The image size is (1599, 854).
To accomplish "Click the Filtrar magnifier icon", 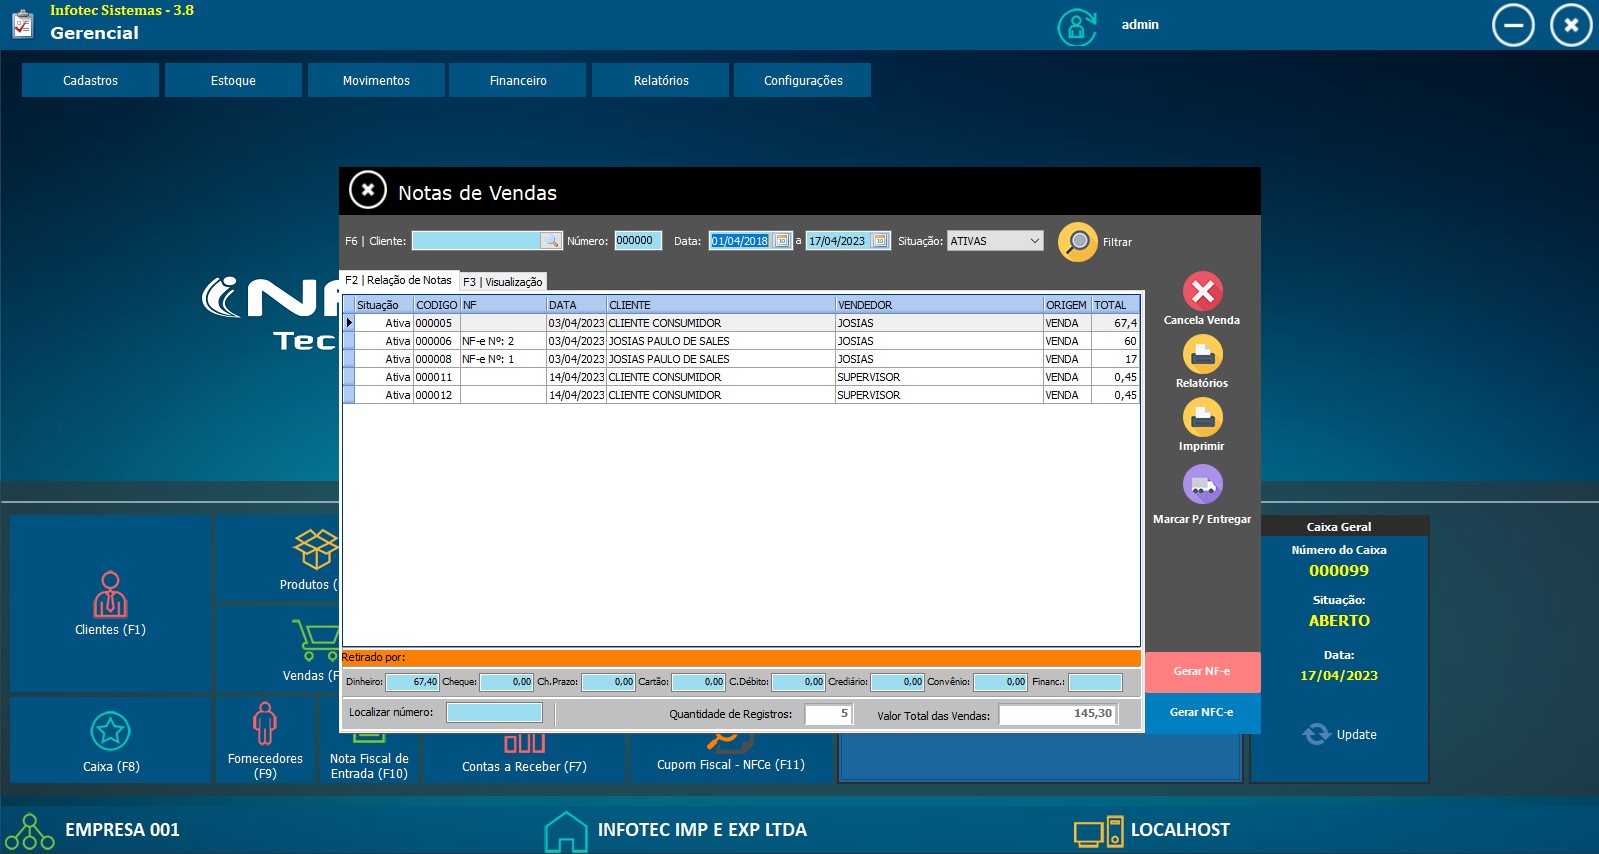I will point(1077,242).
